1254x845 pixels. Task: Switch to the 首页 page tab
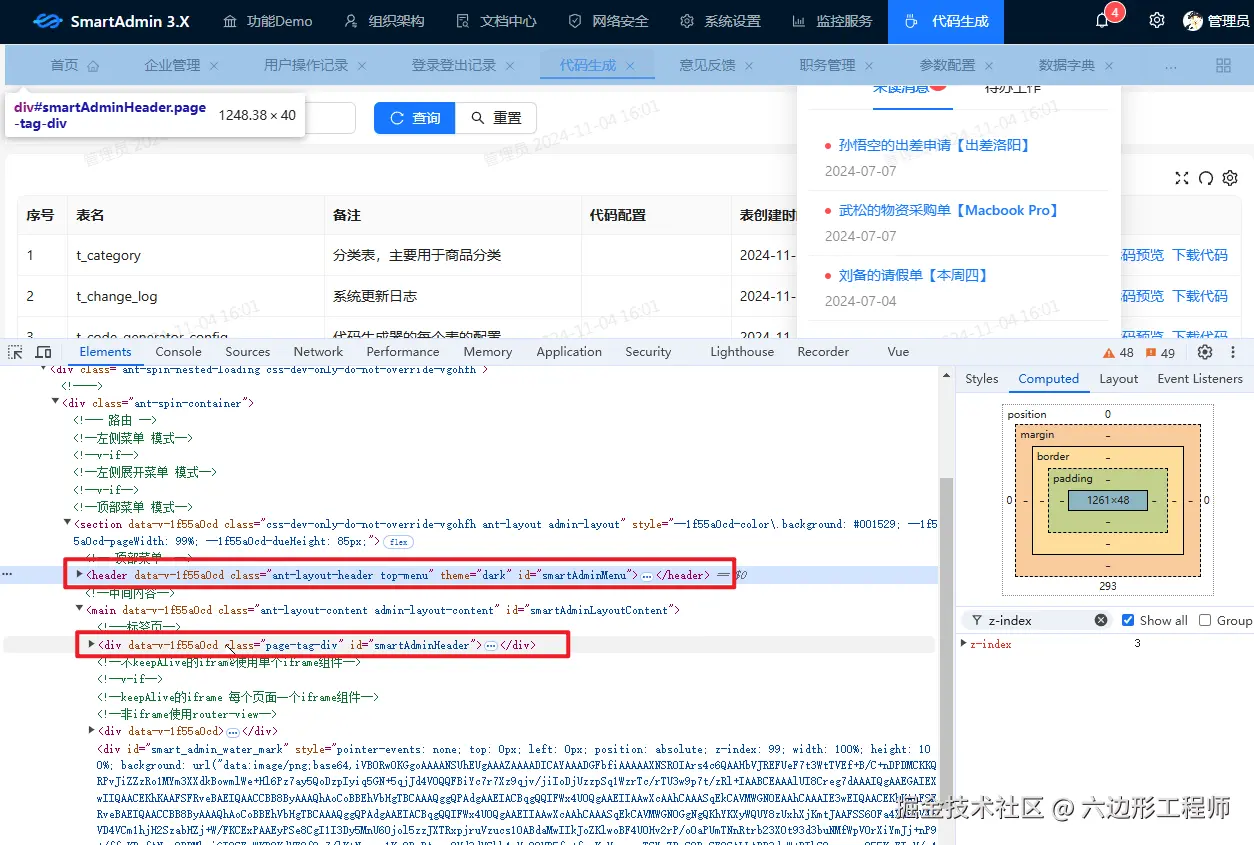point(74,65)
